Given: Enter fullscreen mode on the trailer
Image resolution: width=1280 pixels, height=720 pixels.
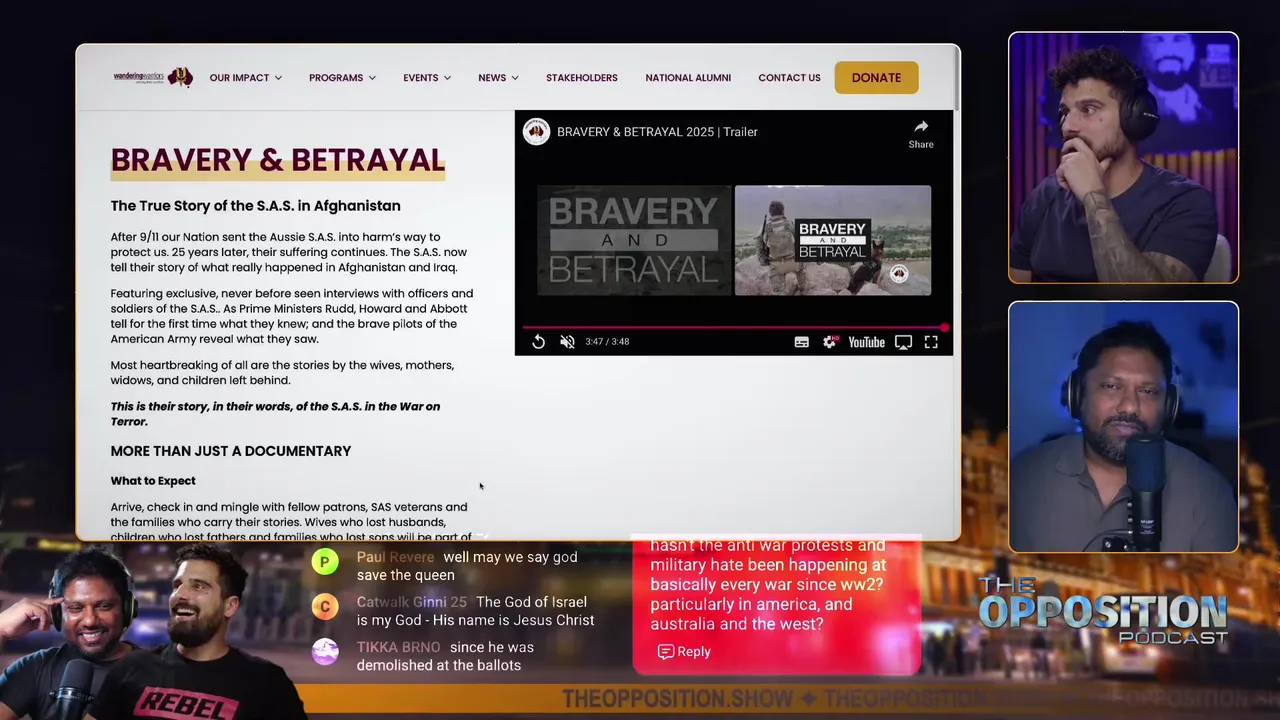Looking at the screenshot, I should tap(931, 342).
